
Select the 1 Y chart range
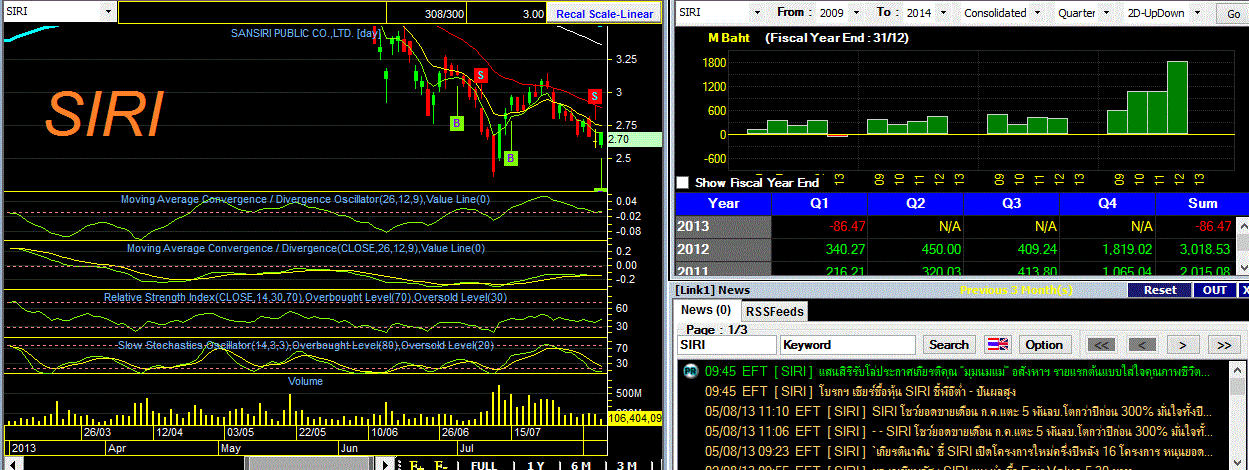pos(535,465)
